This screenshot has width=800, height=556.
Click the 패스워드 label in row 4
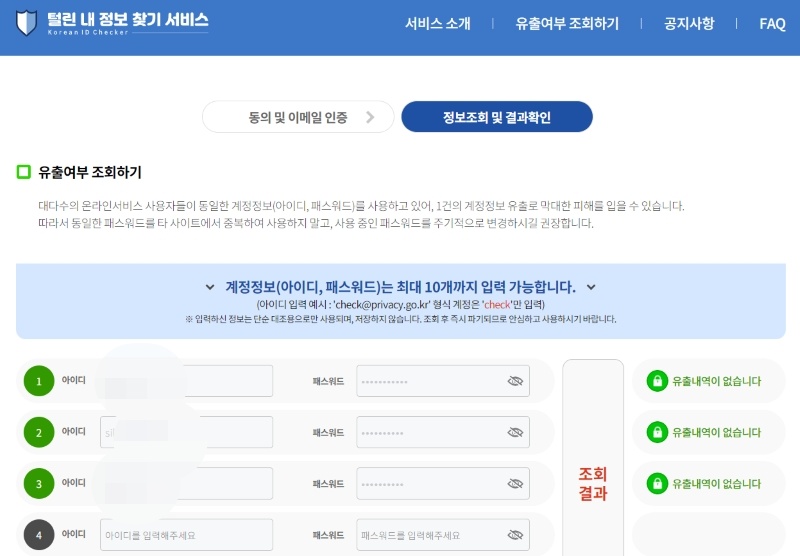tap(328, 535)
